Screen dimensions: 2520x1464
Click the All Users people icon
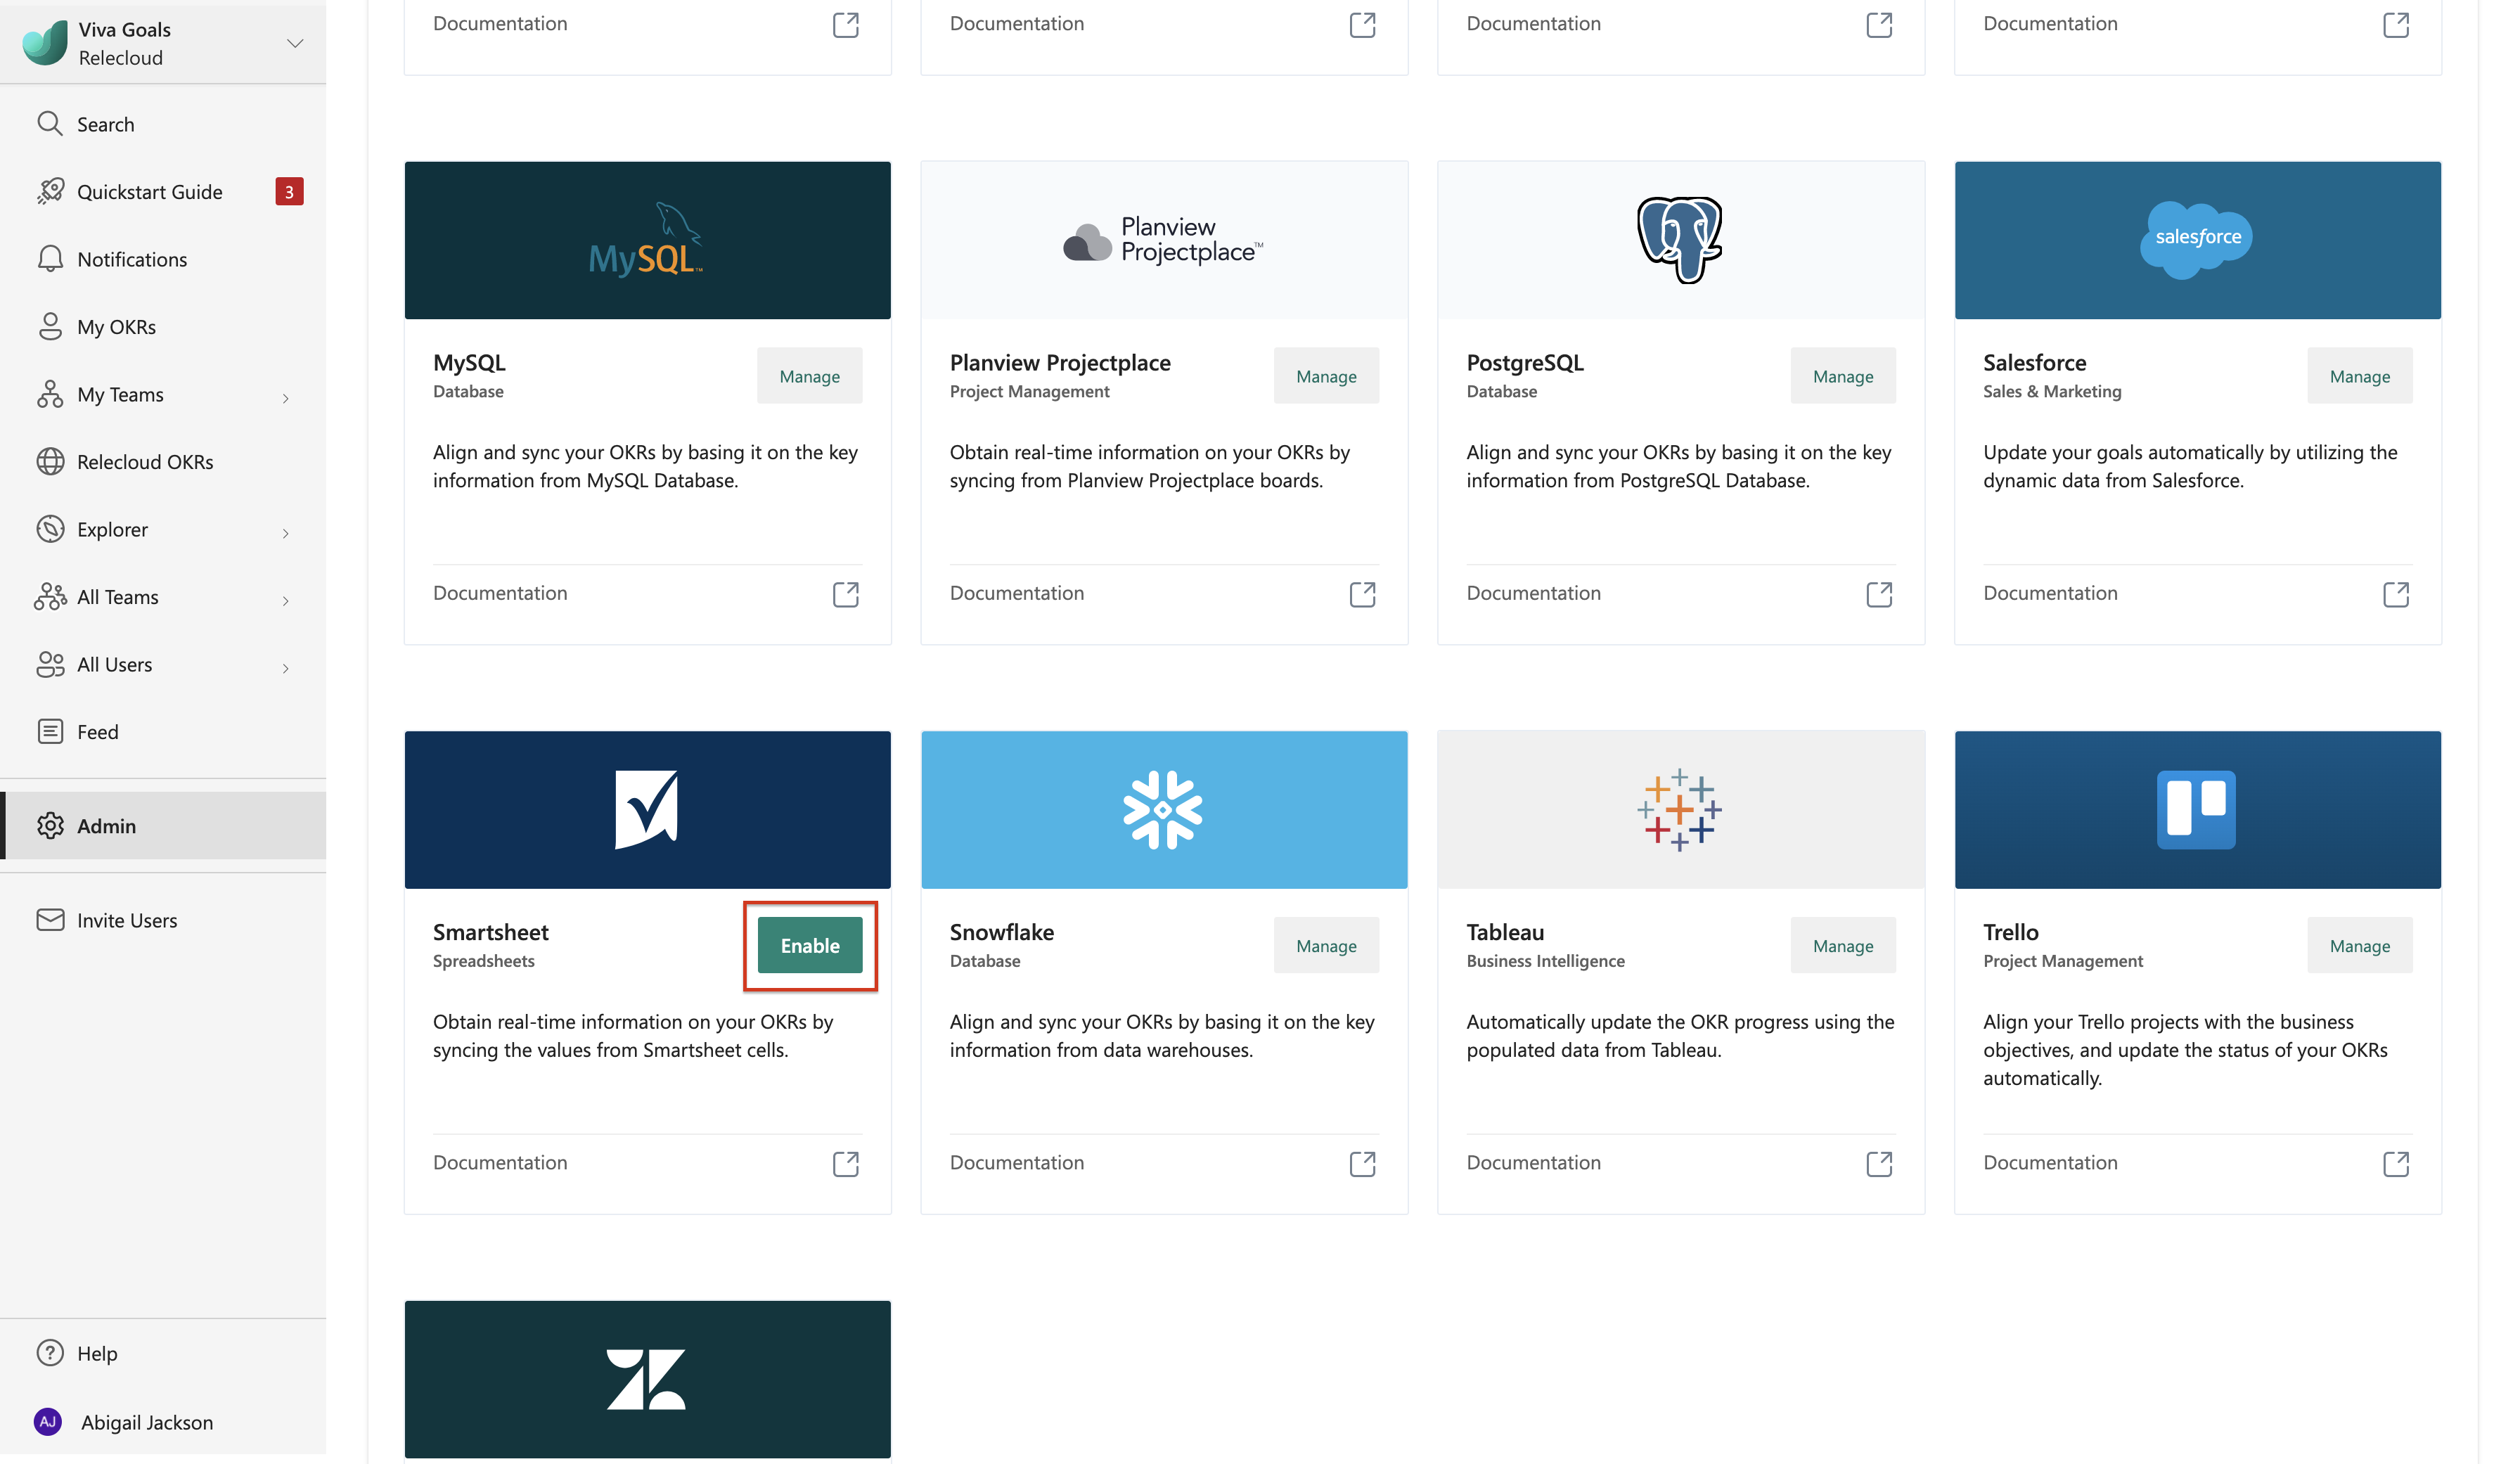click(x=50, y=664)
